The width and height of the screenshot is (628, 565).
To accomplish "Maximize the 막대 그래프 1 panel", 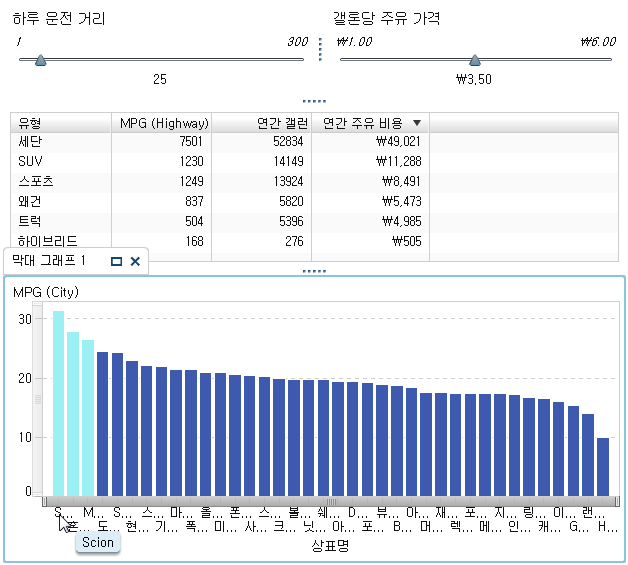I will [116, 262].
